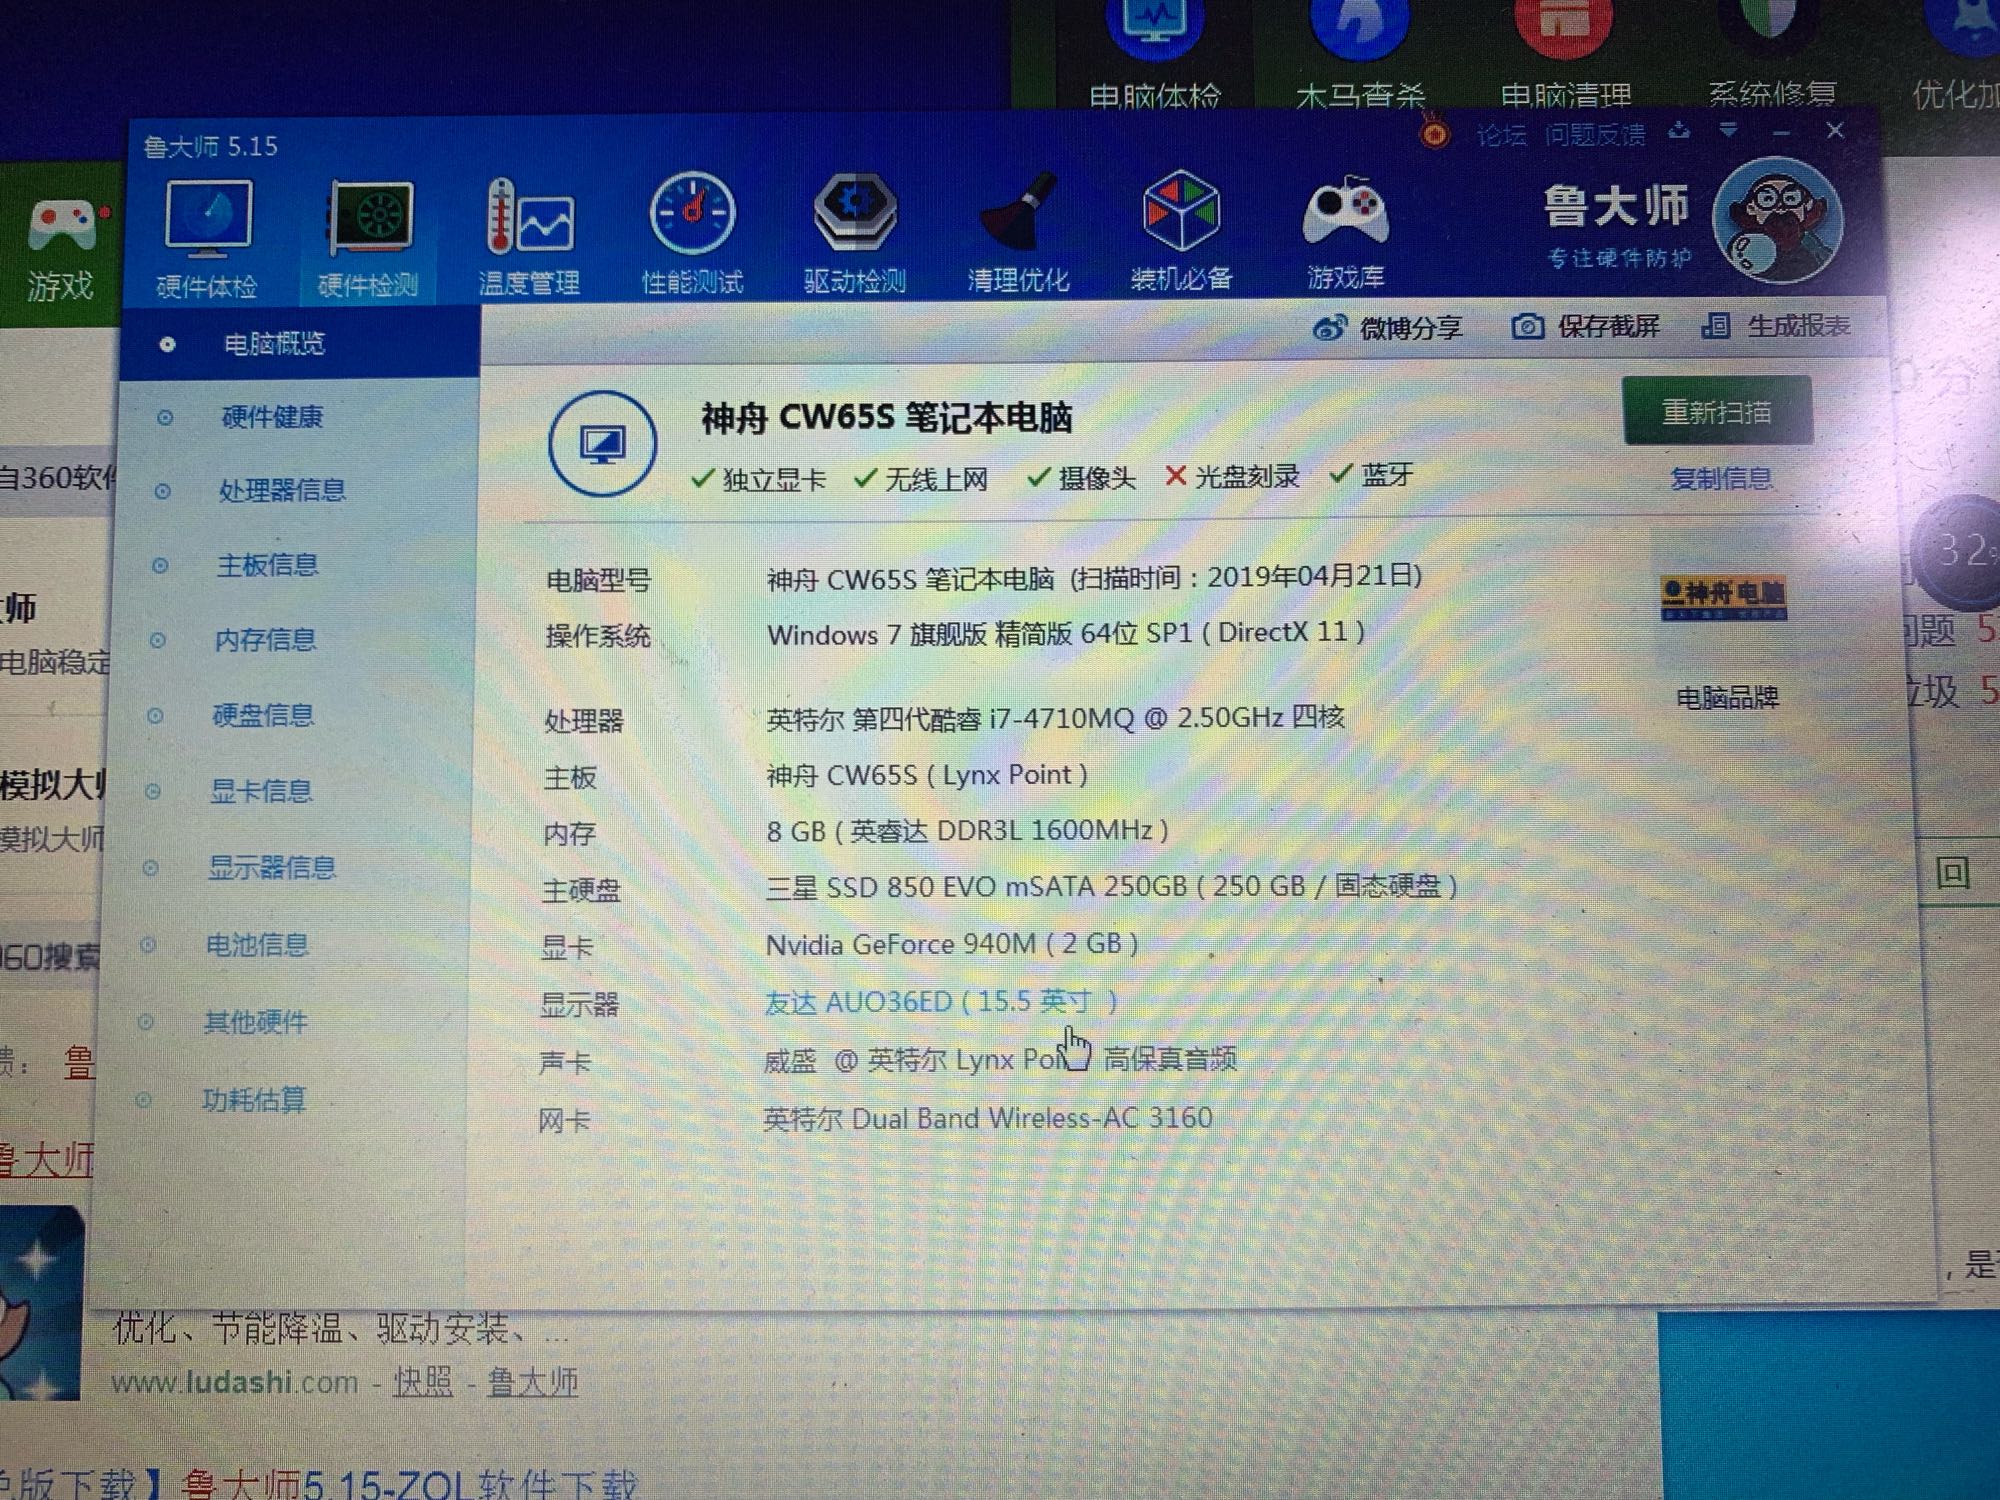Open 游戏库 gamepad icon
The width and height of the screenshot is (2000, 1500).
1345,213
